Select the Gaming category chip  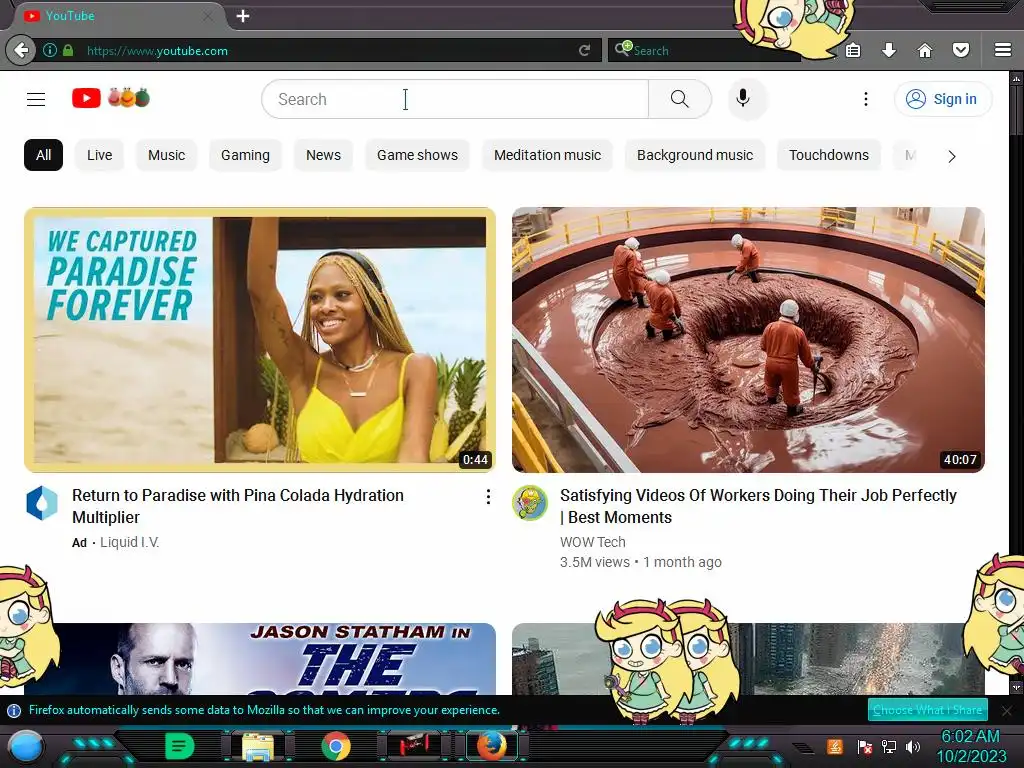pos(245,155)
